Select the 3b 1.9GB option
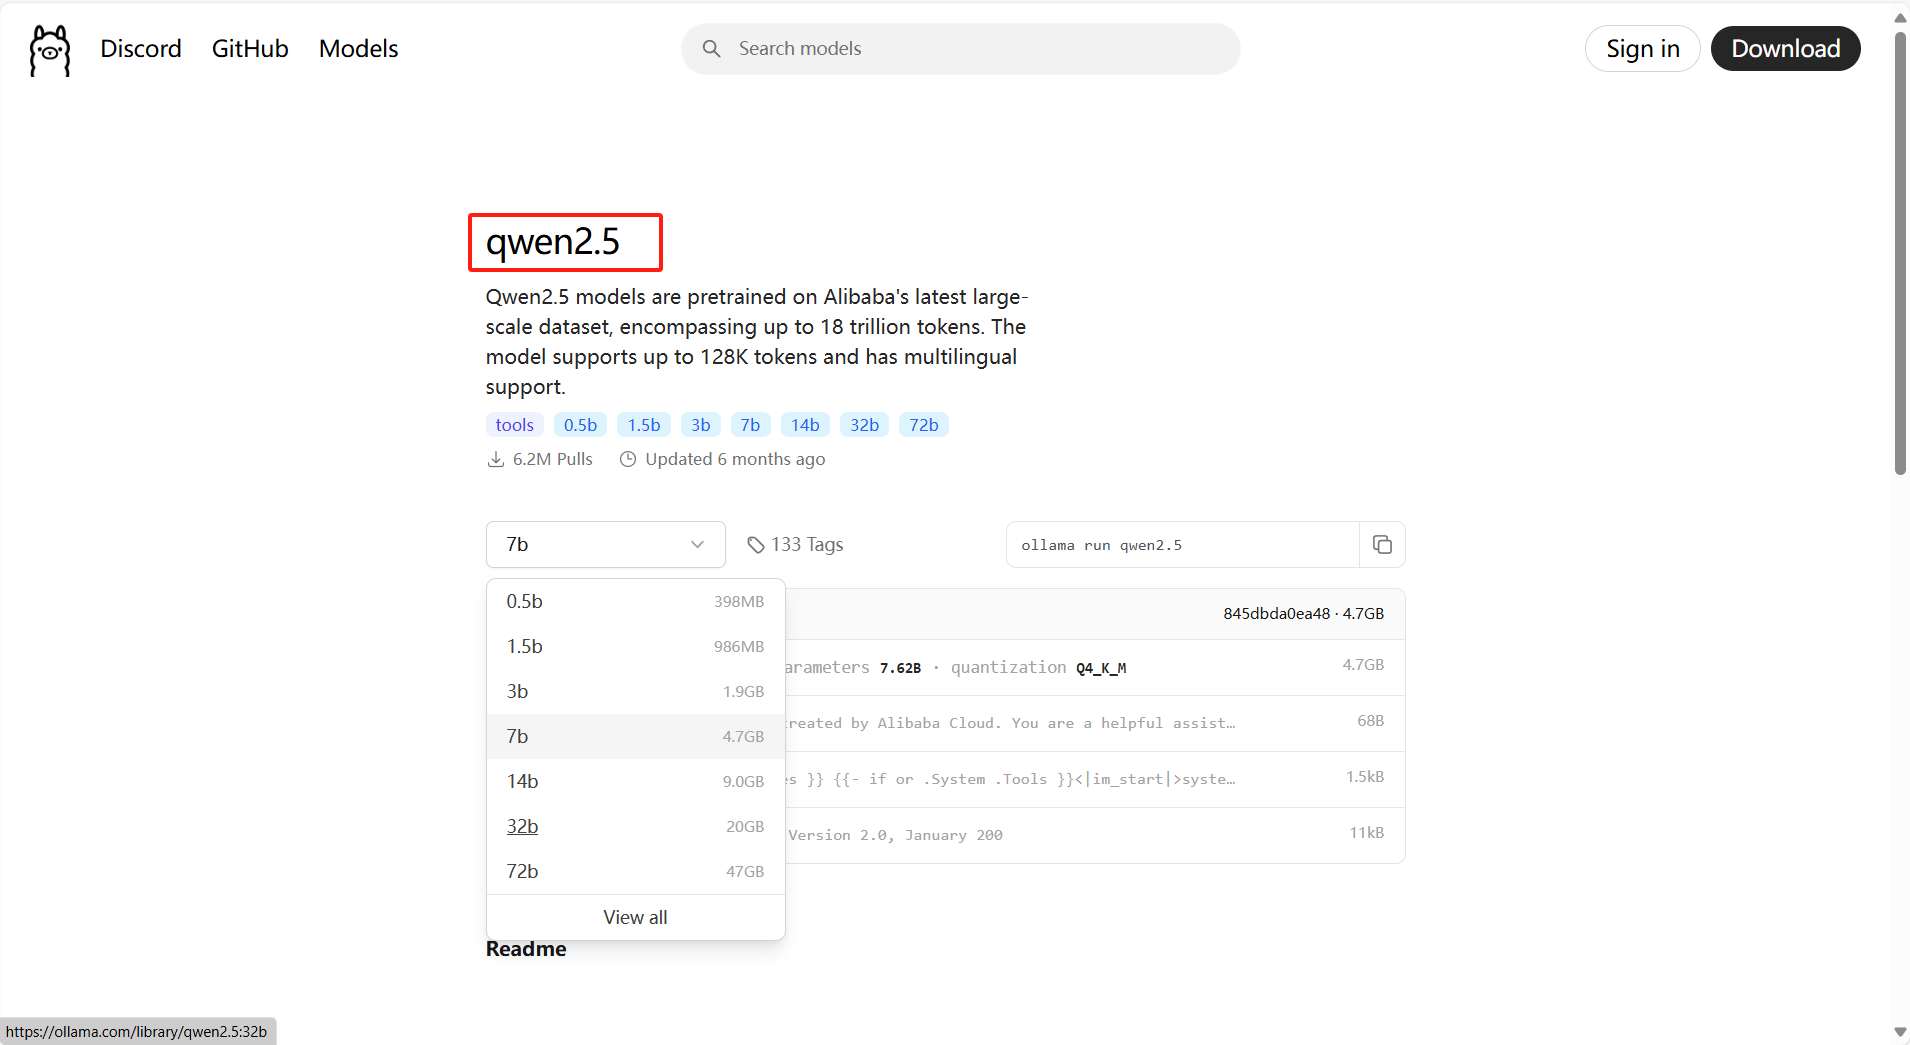1910x1045 pixels. click(635, 692)
